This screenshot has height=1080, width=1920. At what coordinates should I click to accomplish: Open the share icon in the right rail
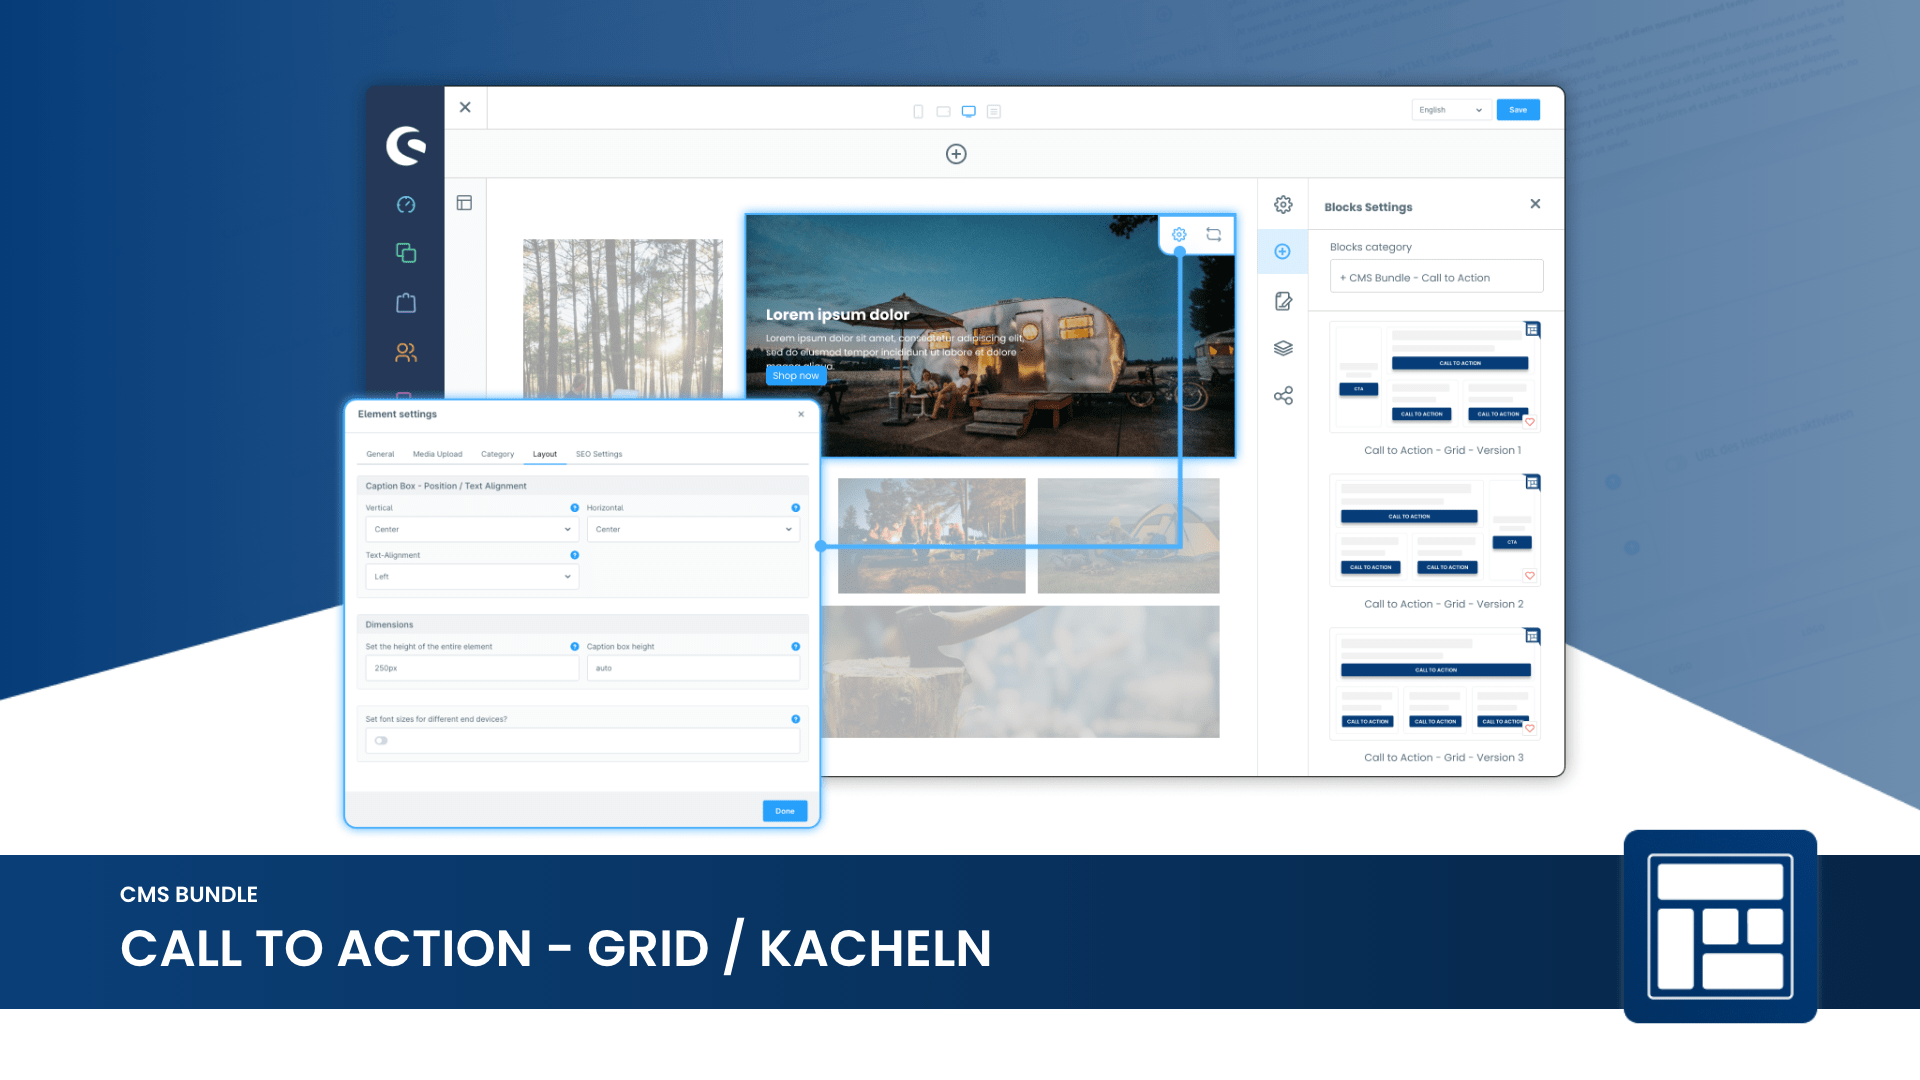point(1283,396)
